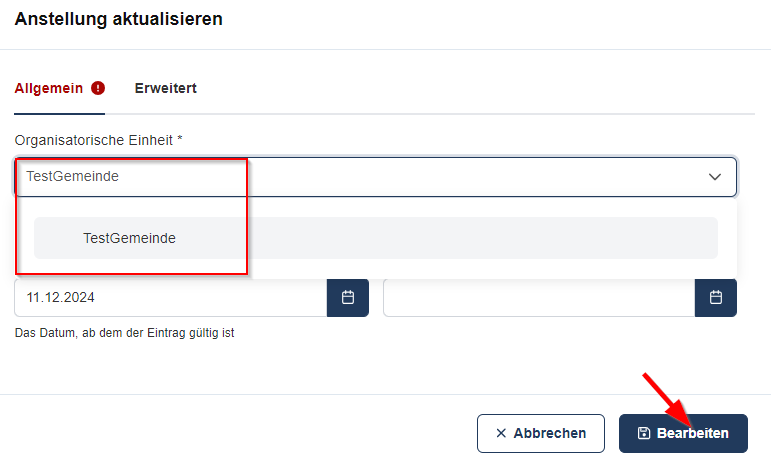Click blank footer area left of Abbrechen

[240, 433]
